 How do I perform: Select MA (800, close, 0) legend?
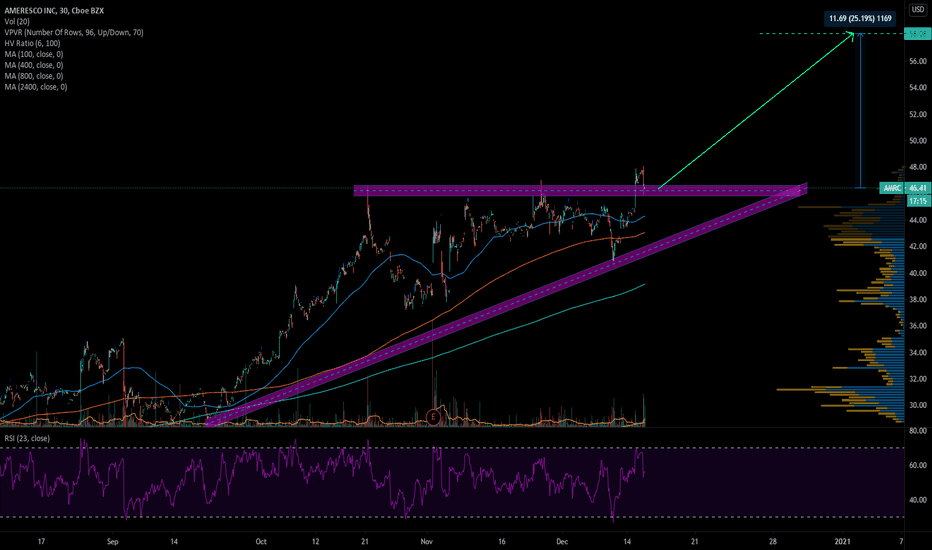[x=34, y=76]
